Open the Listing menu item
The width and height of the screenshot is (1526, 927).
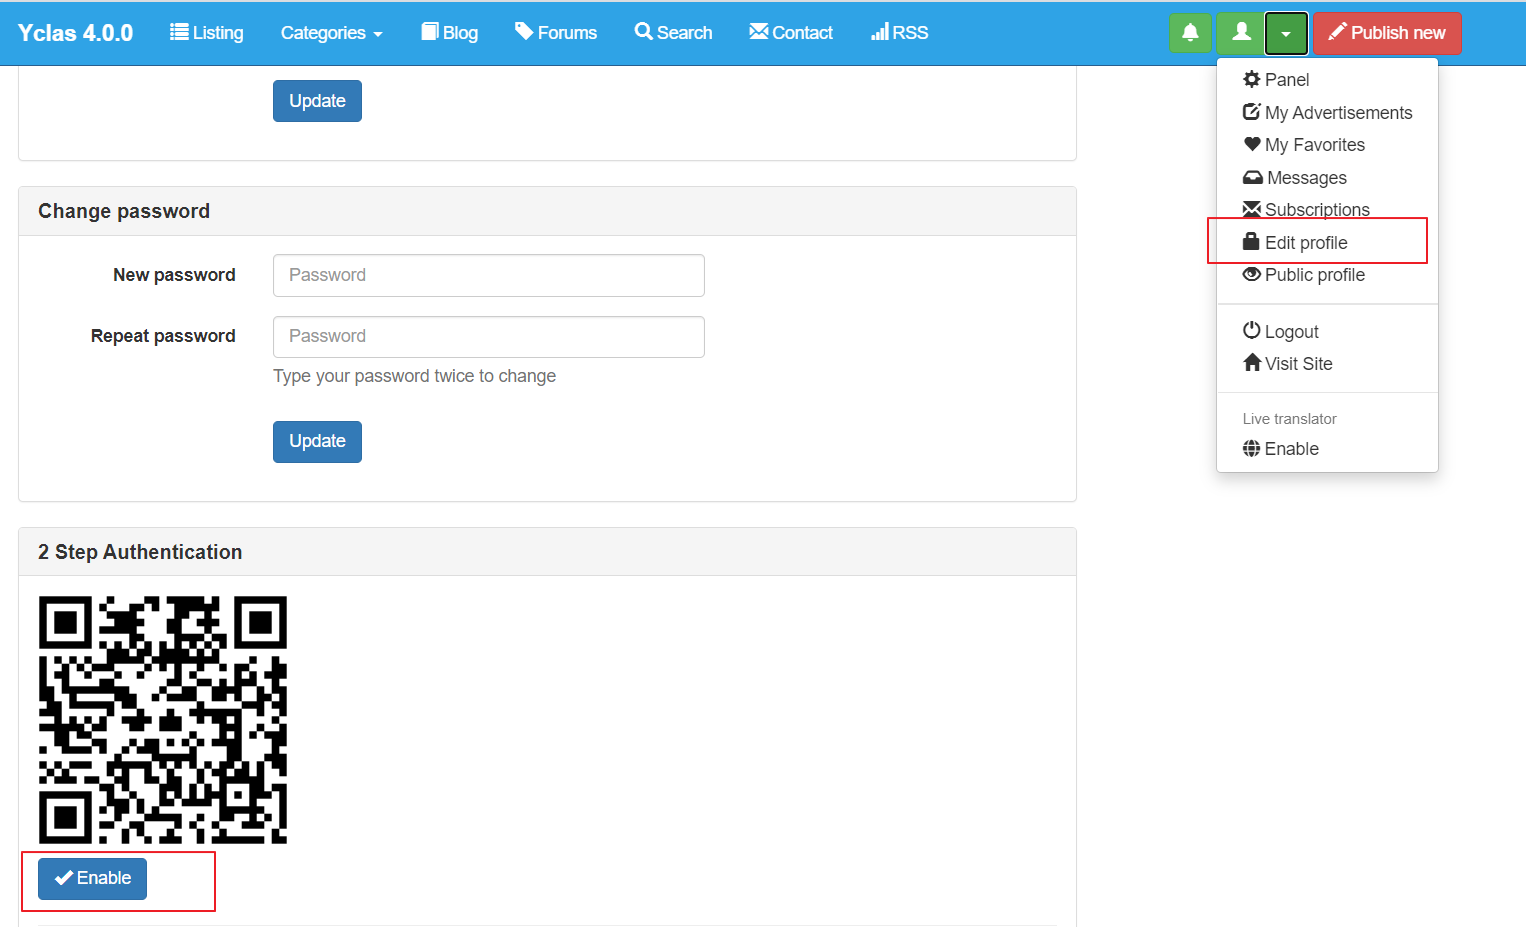click(207, 33)
